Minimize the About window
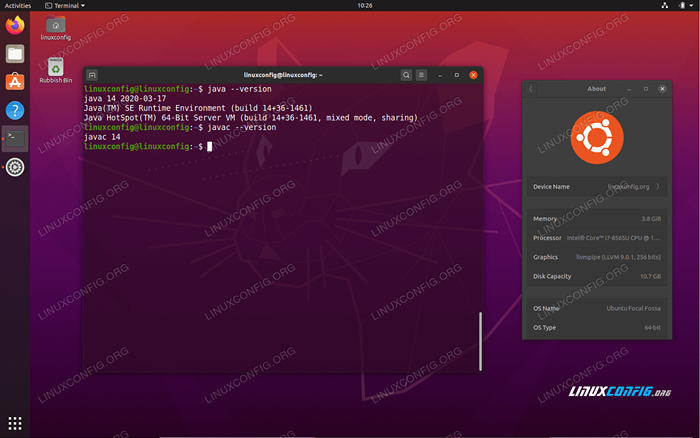700x438 pixels. coord(629,89)
